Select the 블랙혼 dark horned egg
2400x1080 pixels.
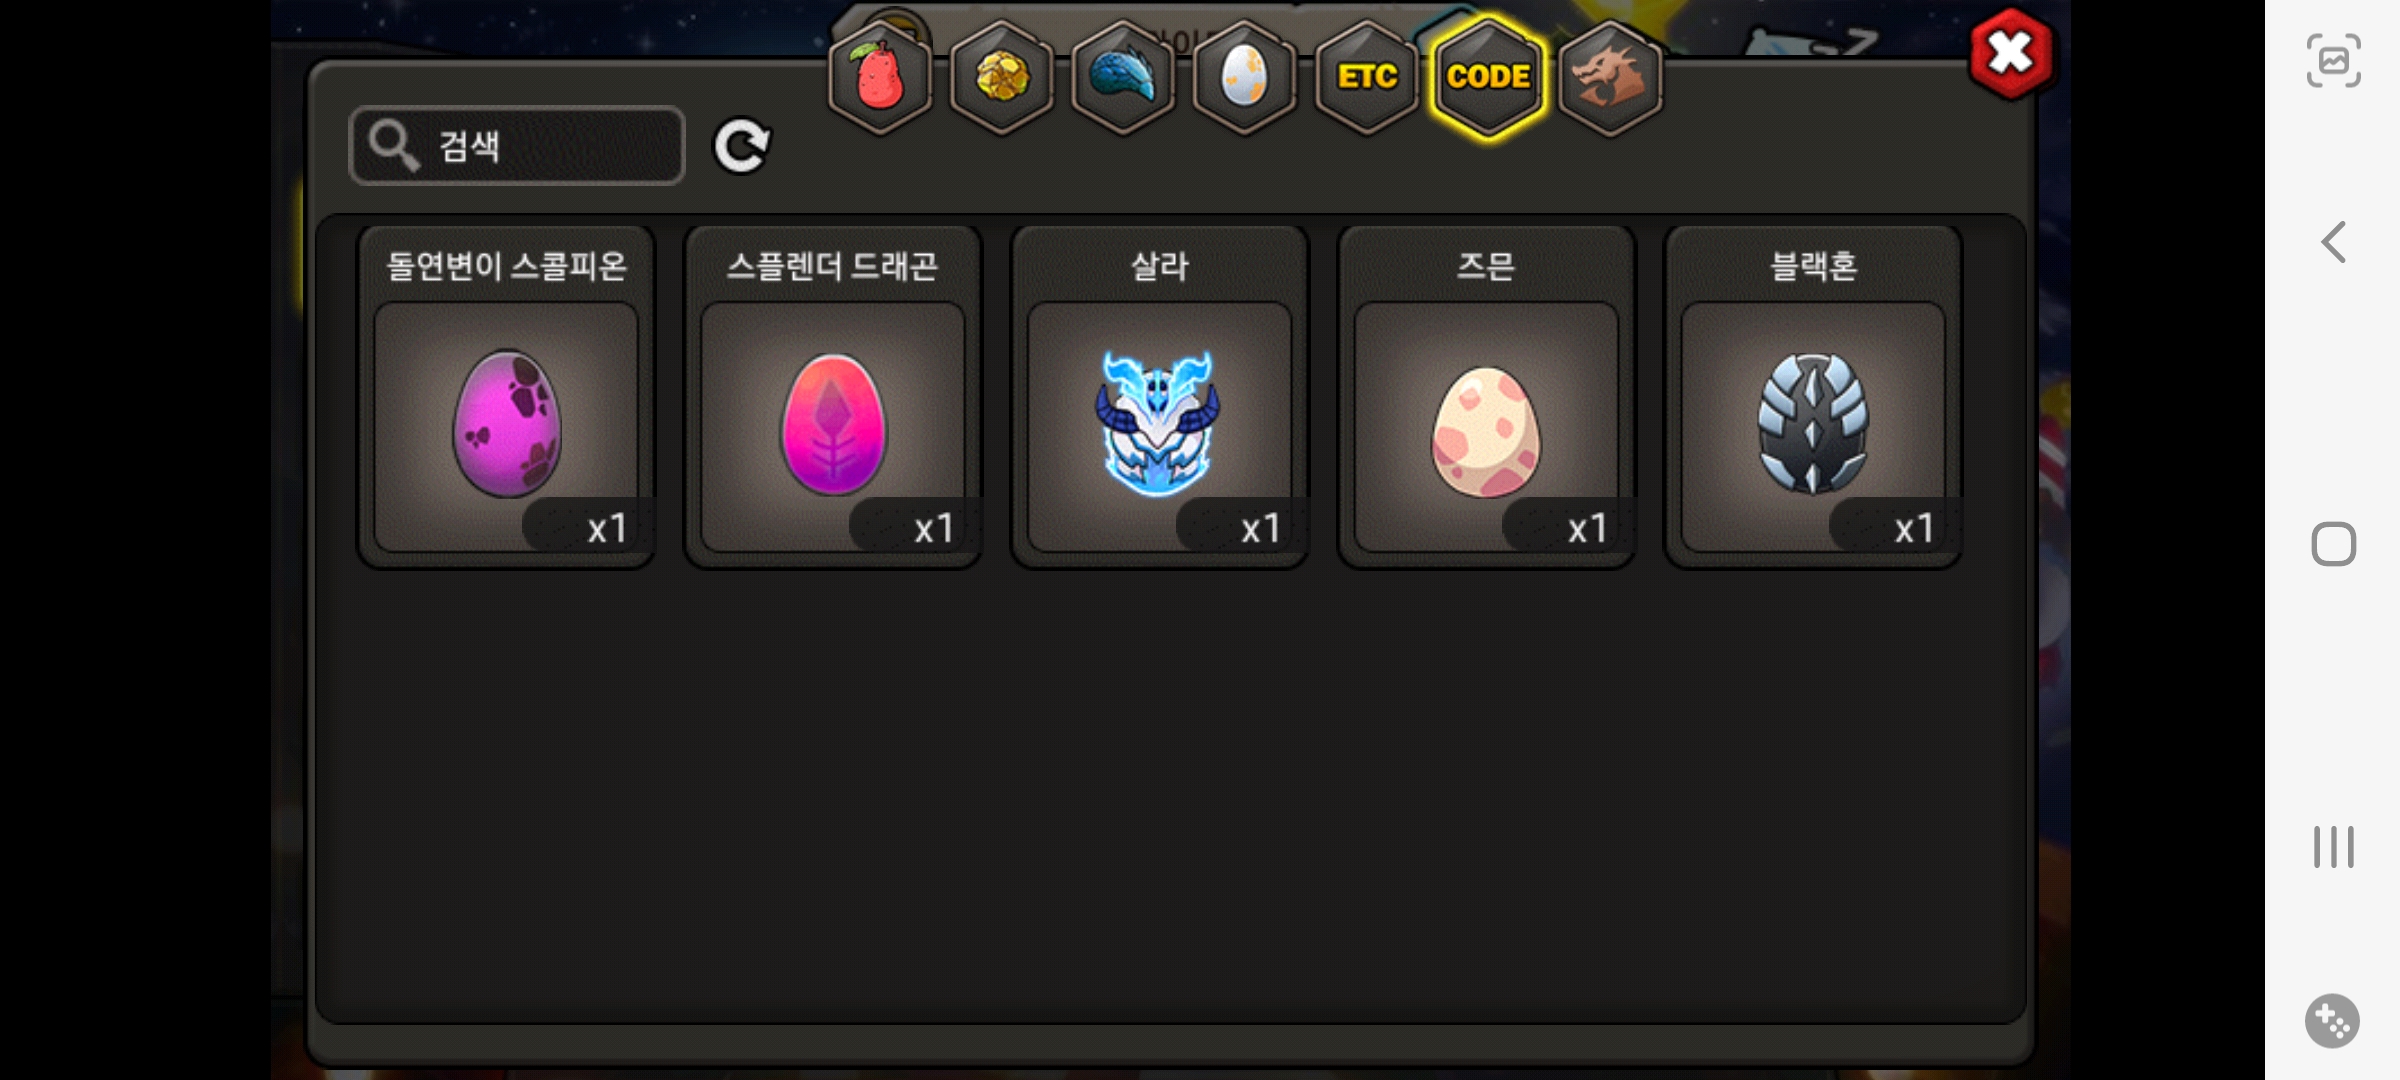(1813, 398)
